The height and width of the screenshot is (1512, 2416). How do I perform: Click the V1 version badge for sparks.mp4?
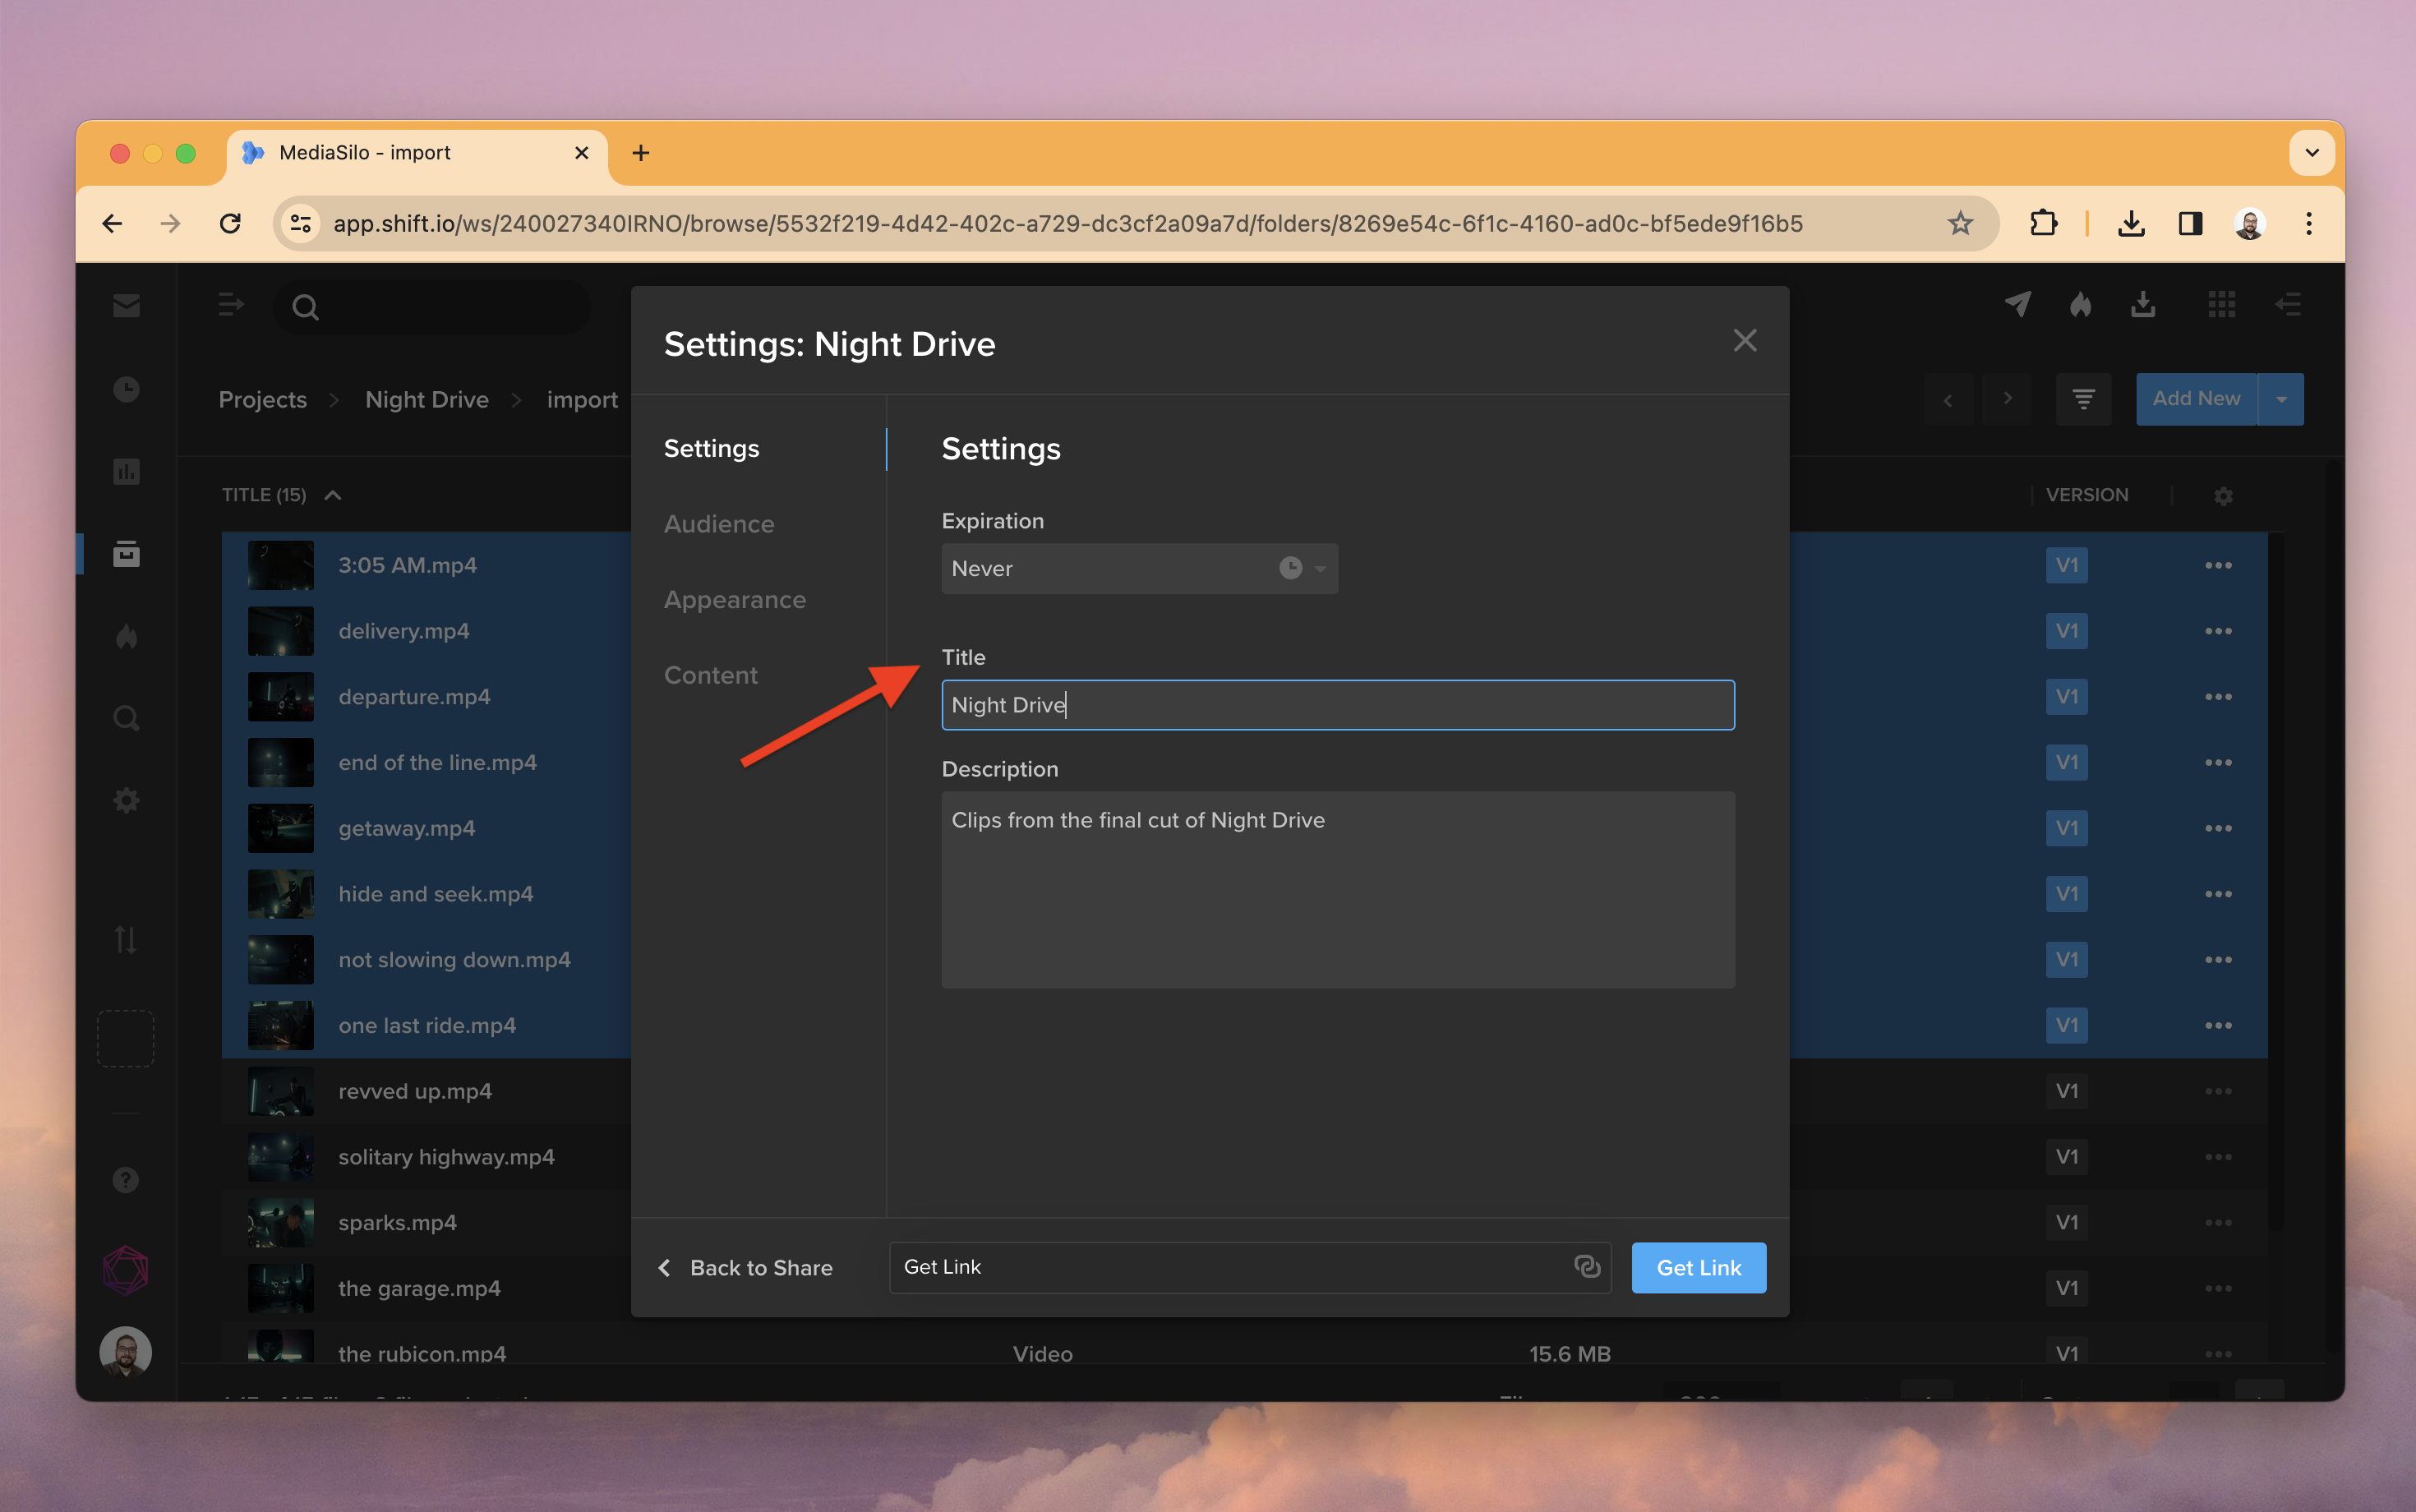tap(2066, 1222)
